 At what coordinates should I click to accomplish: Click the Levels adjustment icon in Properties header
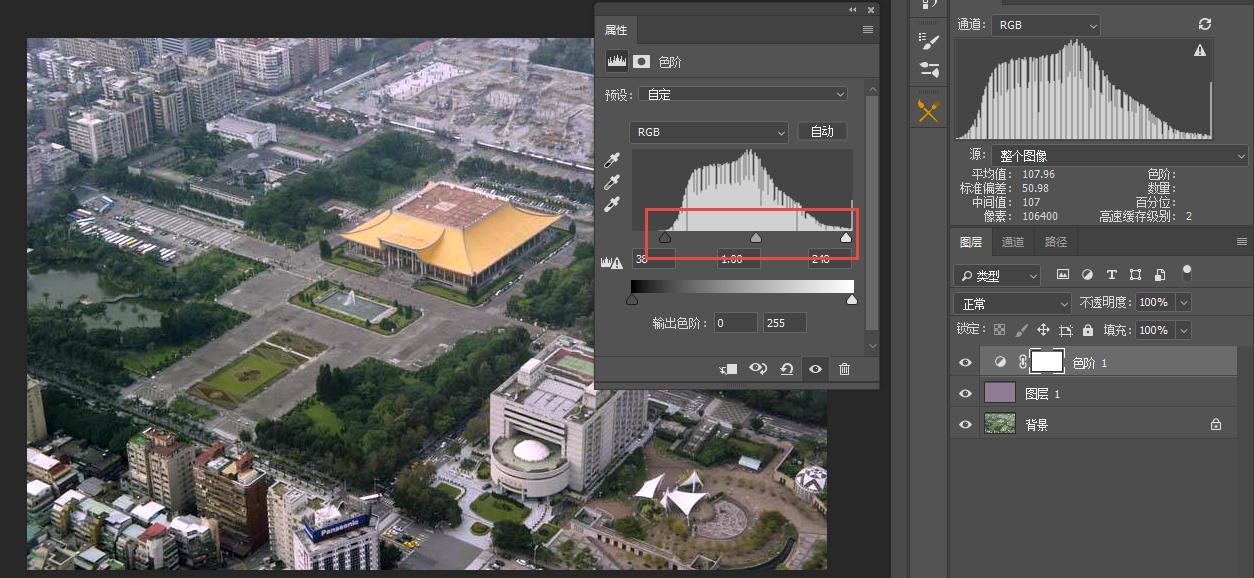616,61
